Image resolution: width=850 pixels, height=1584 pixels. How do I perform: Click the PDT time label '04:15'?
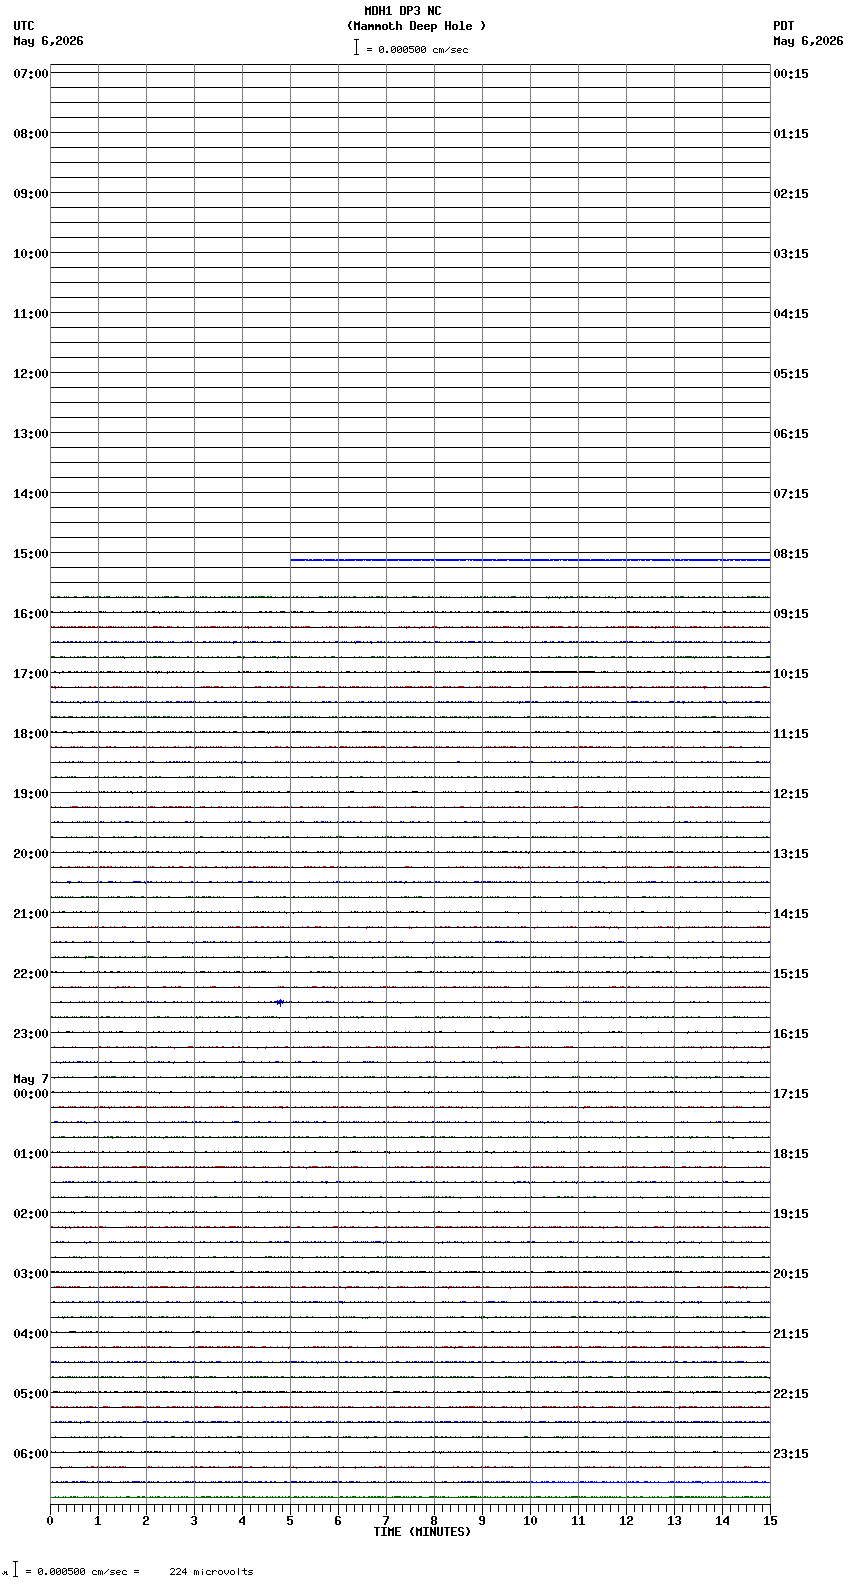point(790,314)
